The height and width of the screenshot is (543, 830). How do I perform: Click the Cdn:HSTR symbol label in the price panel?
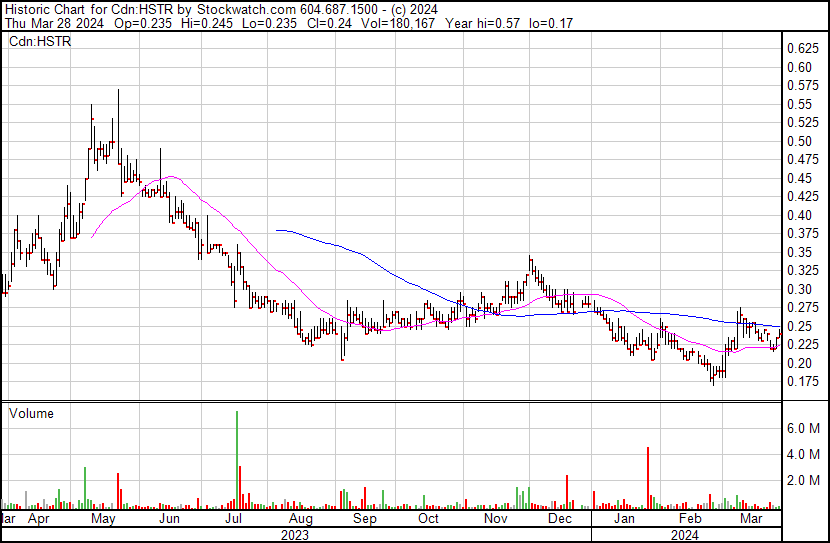tap(37, 41)
